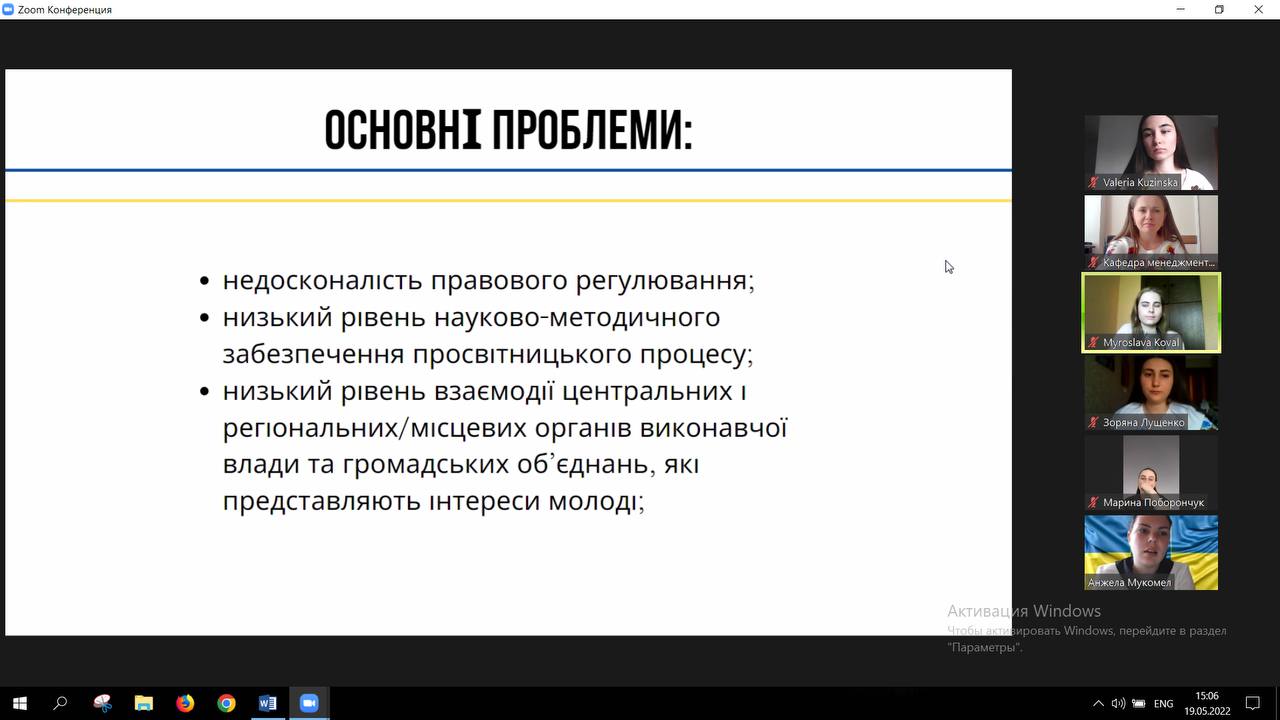
Task: Open Firefox from the taskbar
Action: coord(185,703)
